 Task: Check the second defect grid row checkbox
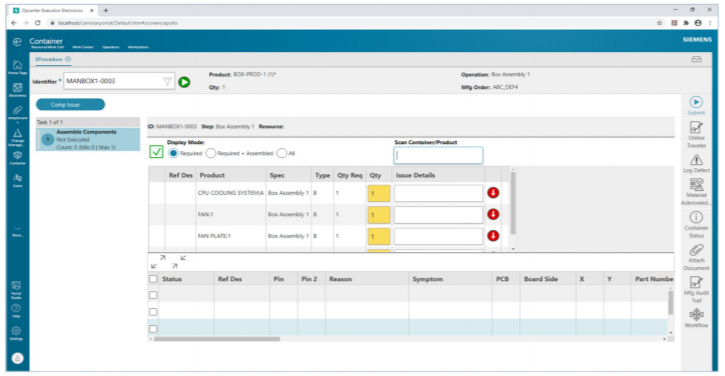tap(153, 312)
